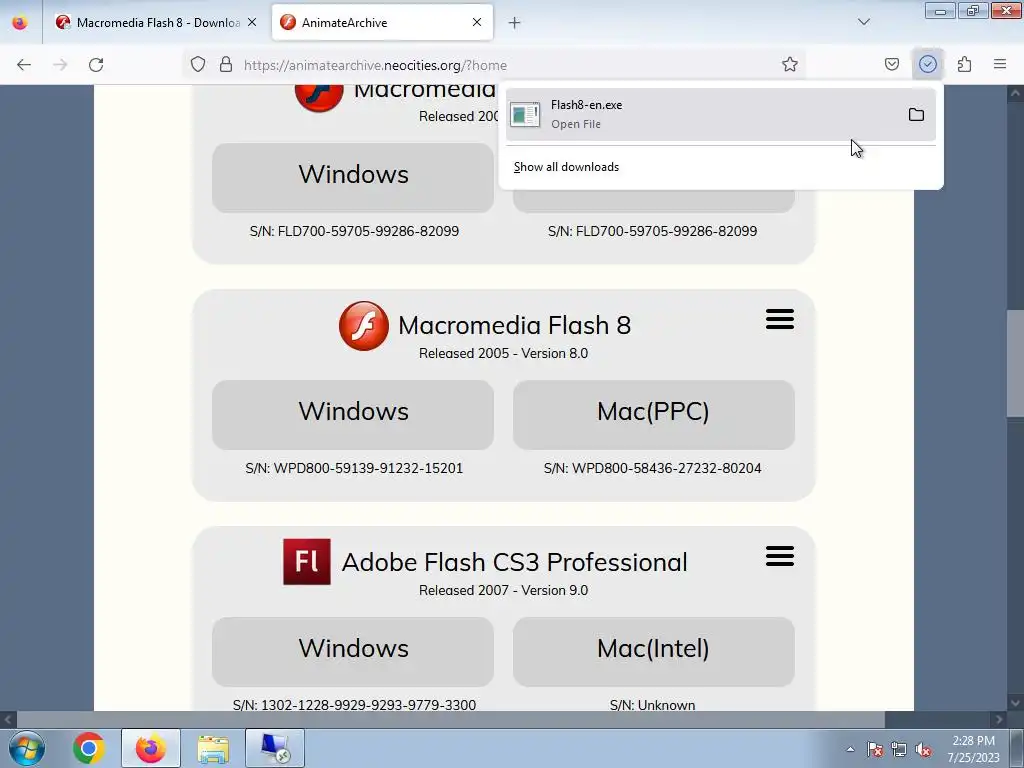Open a new browser tab

coord(514,23)
